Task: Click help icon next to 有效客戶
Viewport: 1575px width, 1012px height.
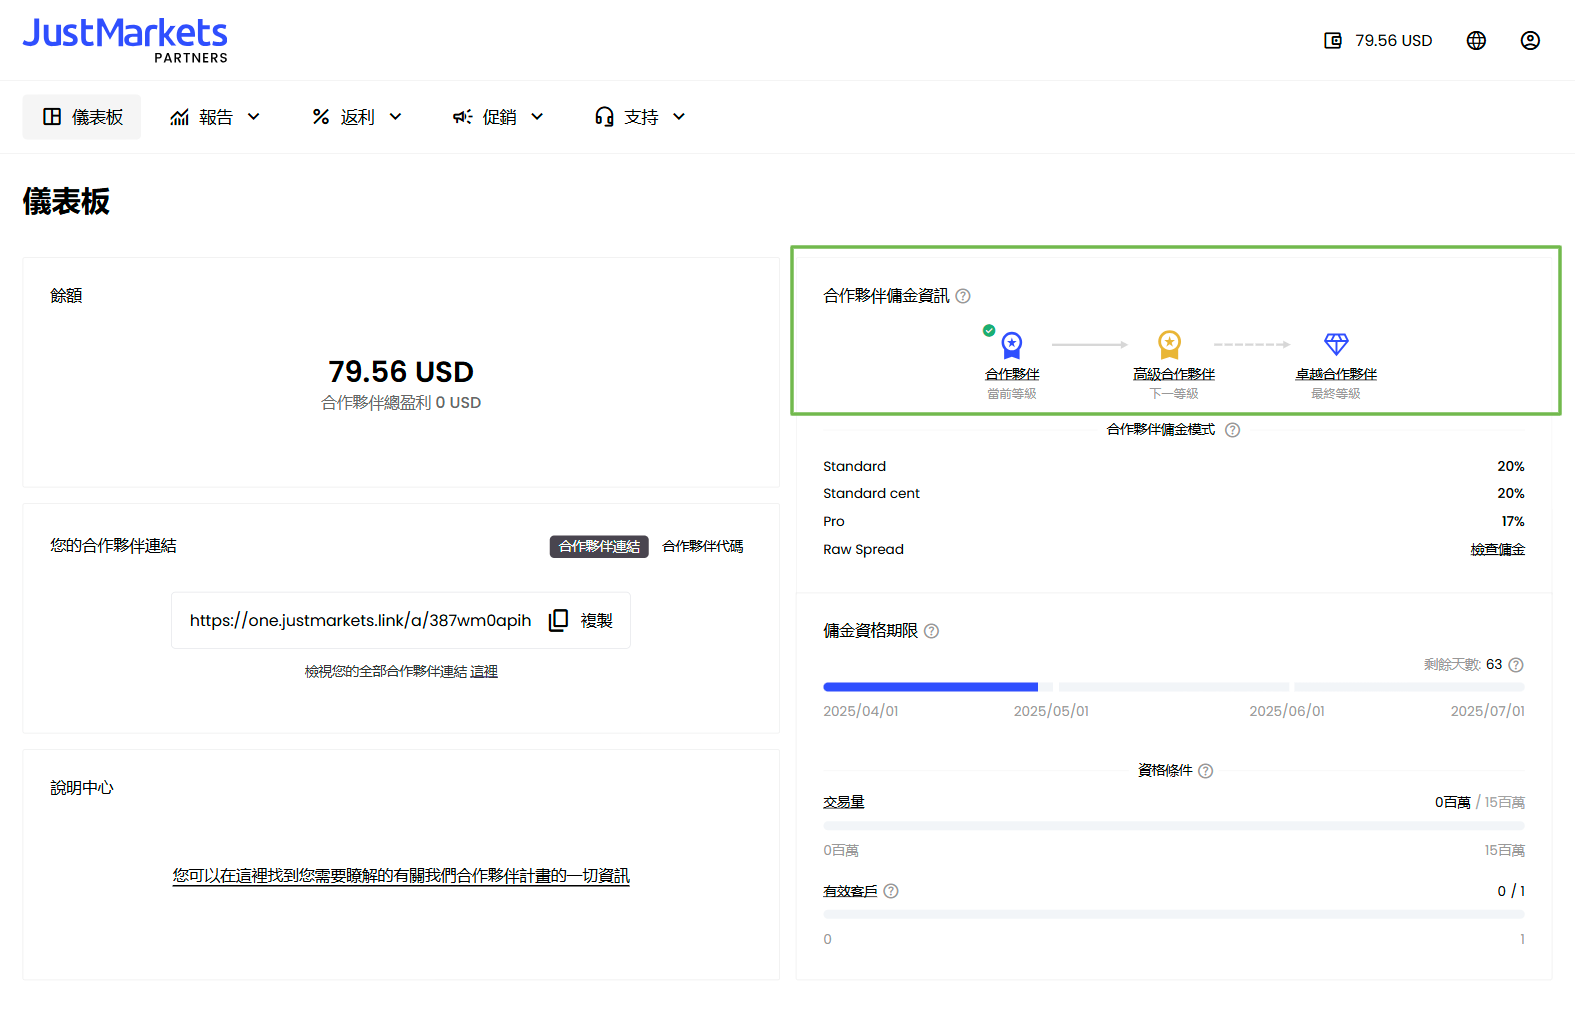Action: tap(891, 891)
